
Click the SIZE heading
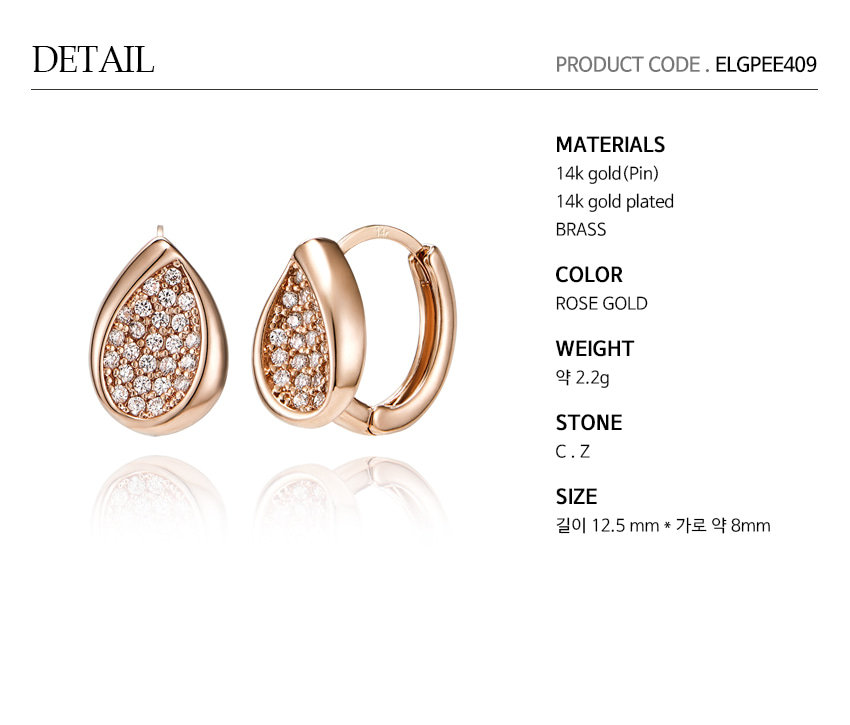coord(576,497)
